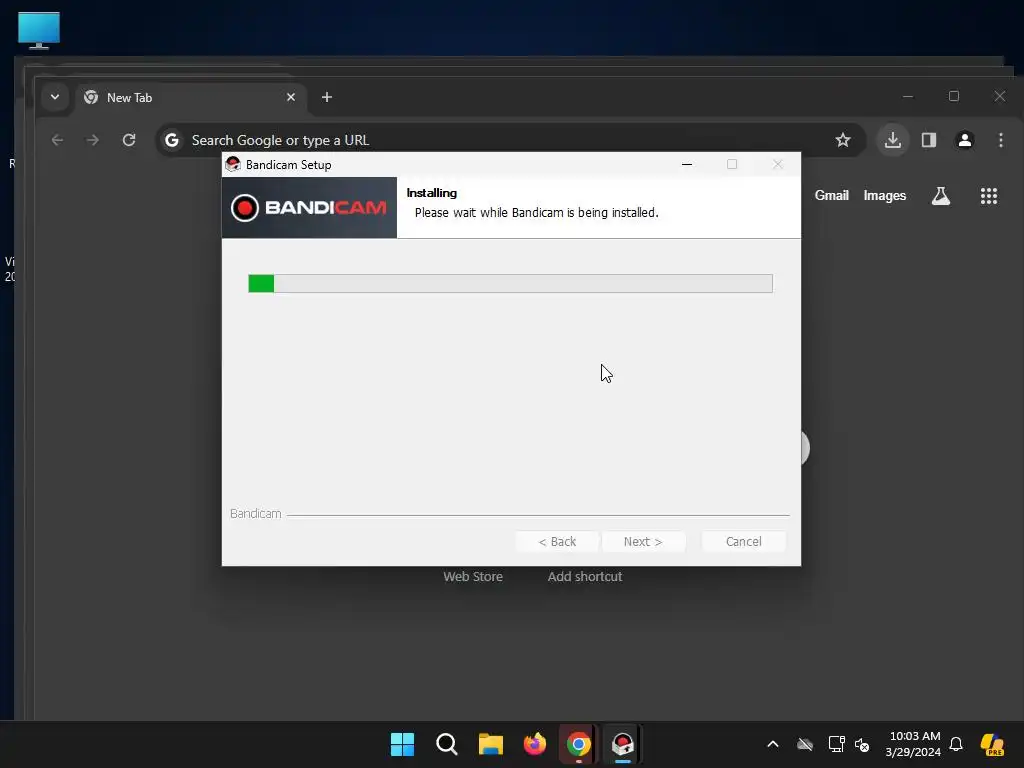Click the < Back button in Bandicam Setup
Viewport: 1024px width, 768px height.
point(557,541)
